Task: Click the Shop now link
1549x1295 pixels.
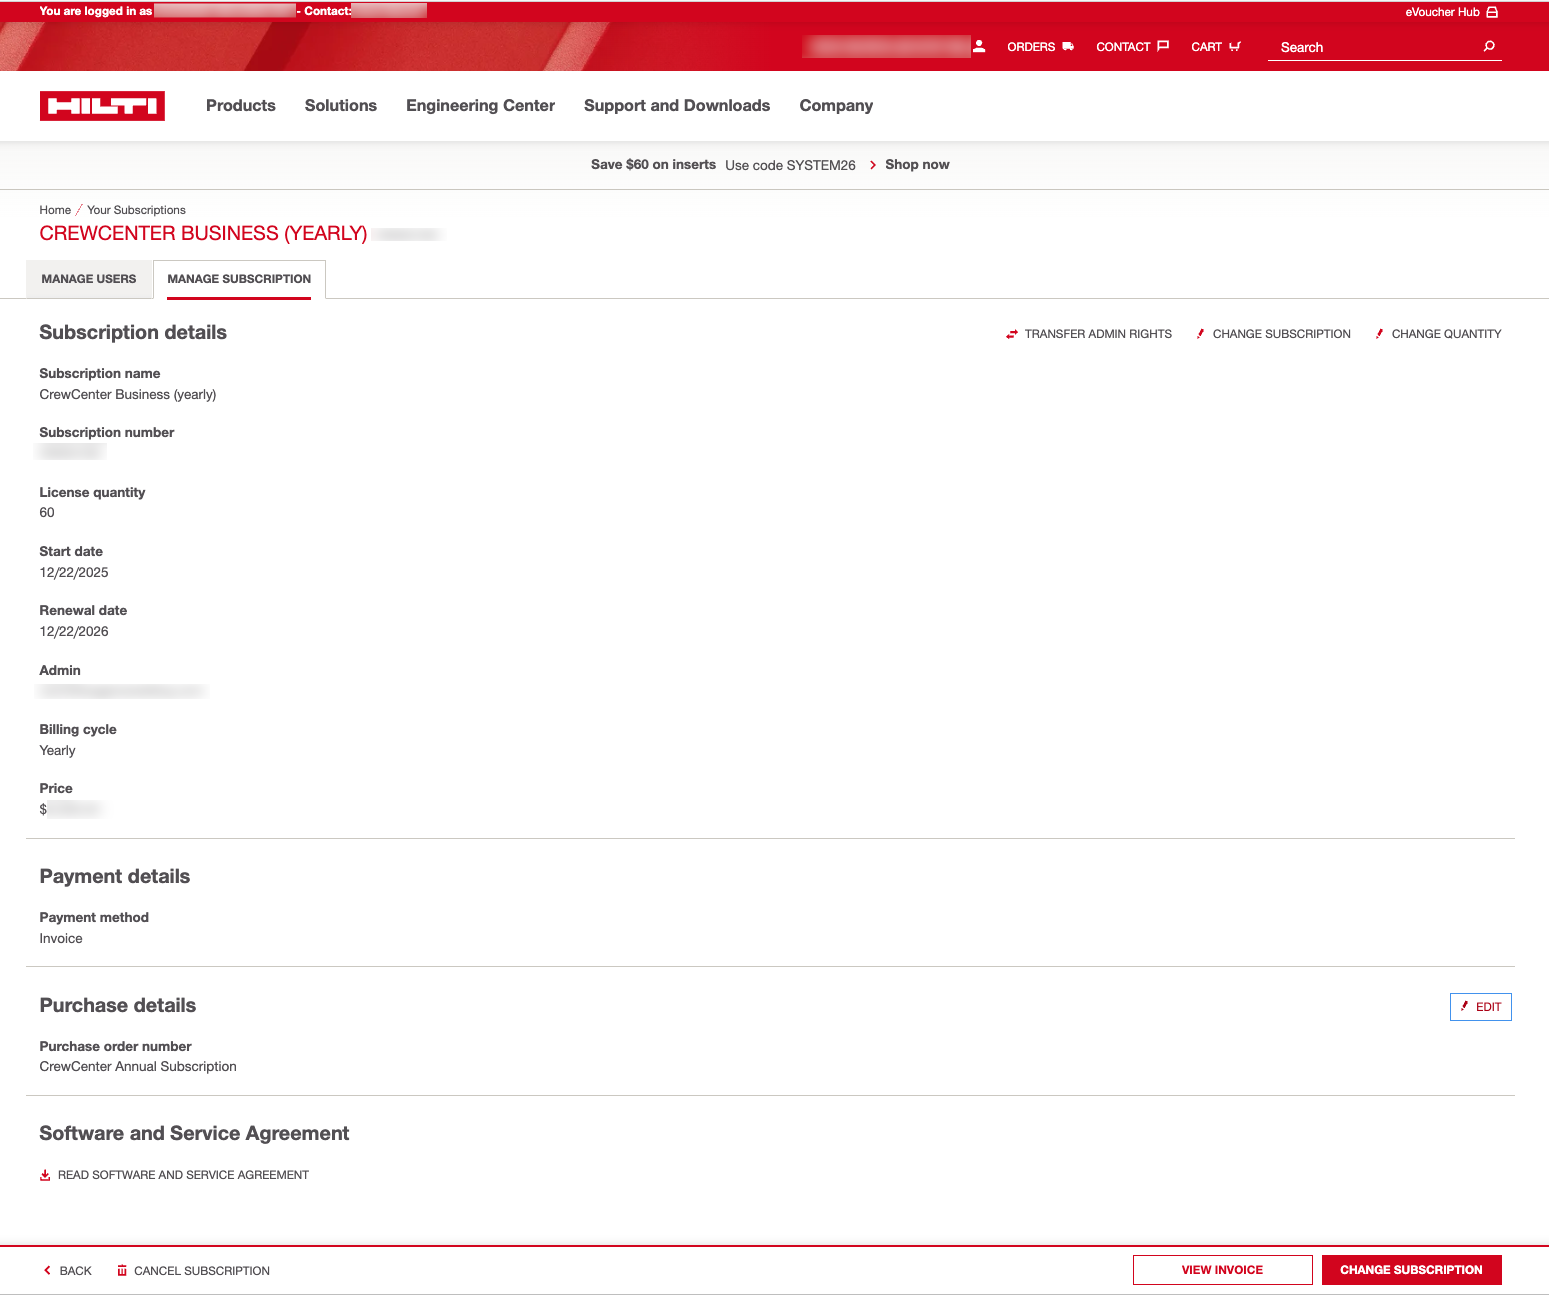Action: point(917,165)
